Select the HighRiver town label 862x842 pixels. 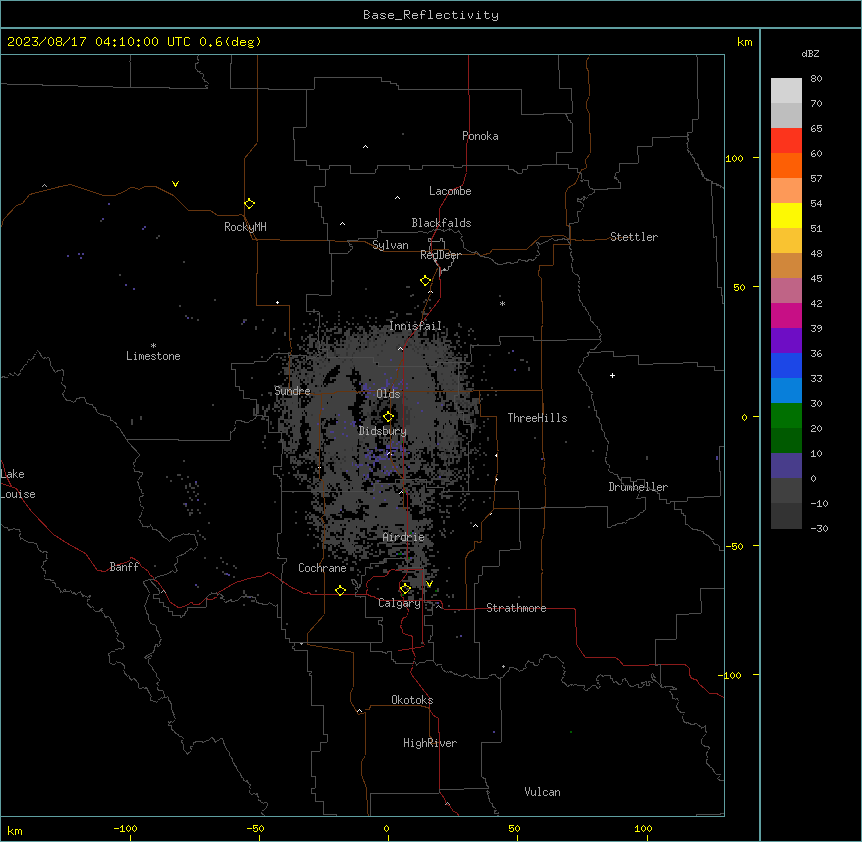430,743
